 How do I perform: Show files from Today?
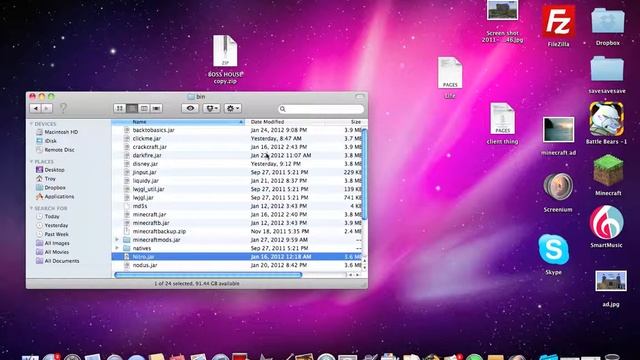tap(48, 216)
